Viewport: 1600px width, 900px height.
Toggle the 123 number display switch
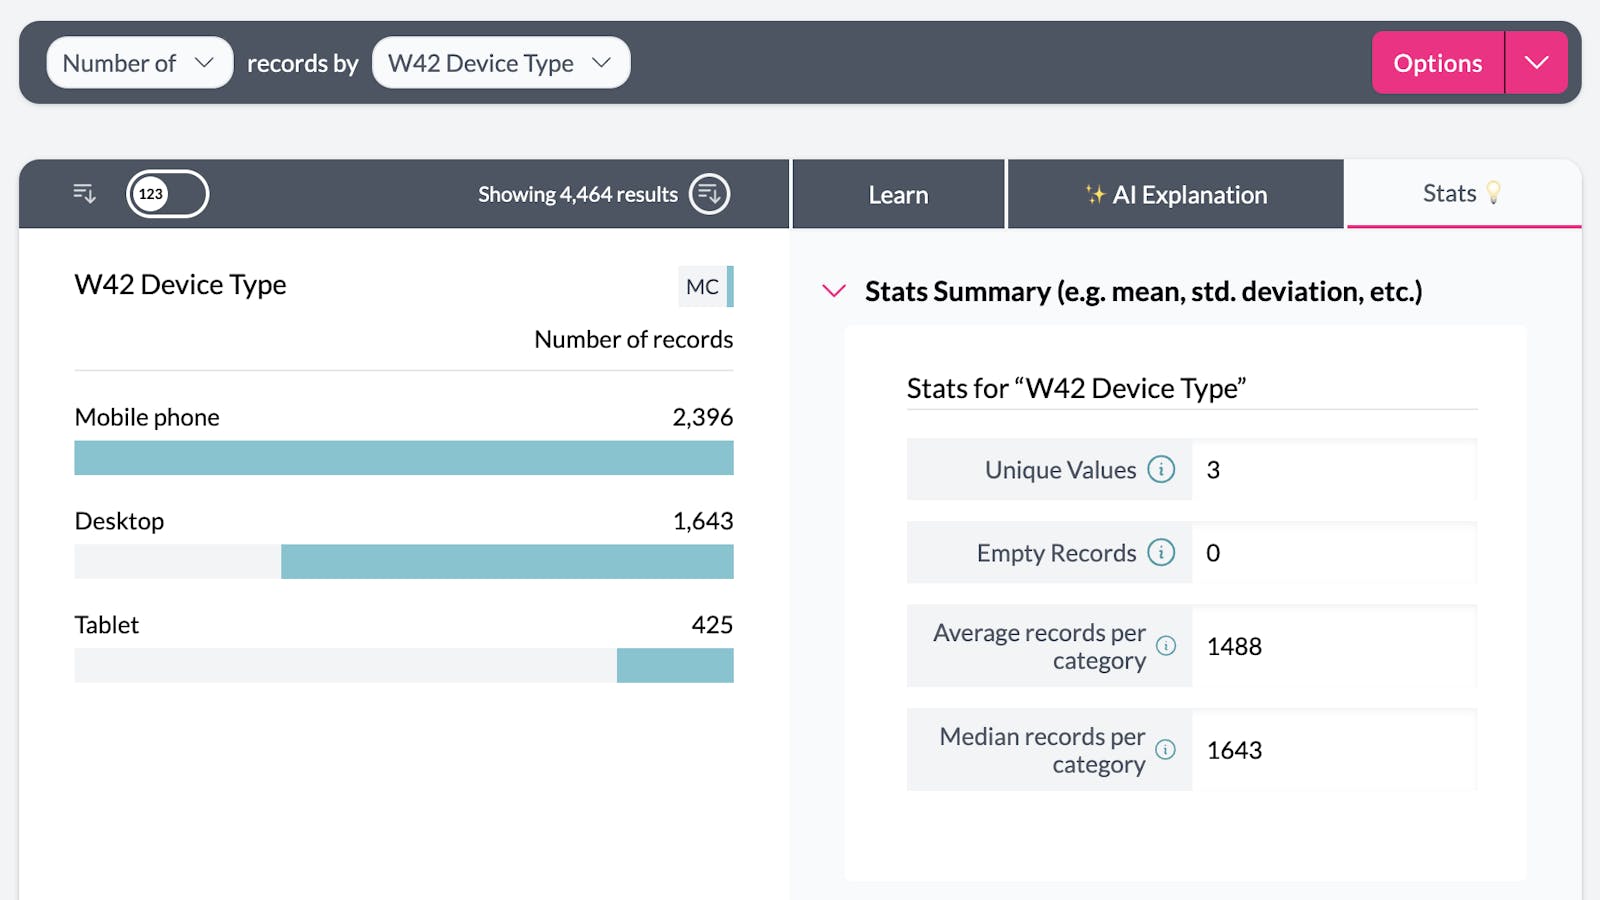pos(167,194)
